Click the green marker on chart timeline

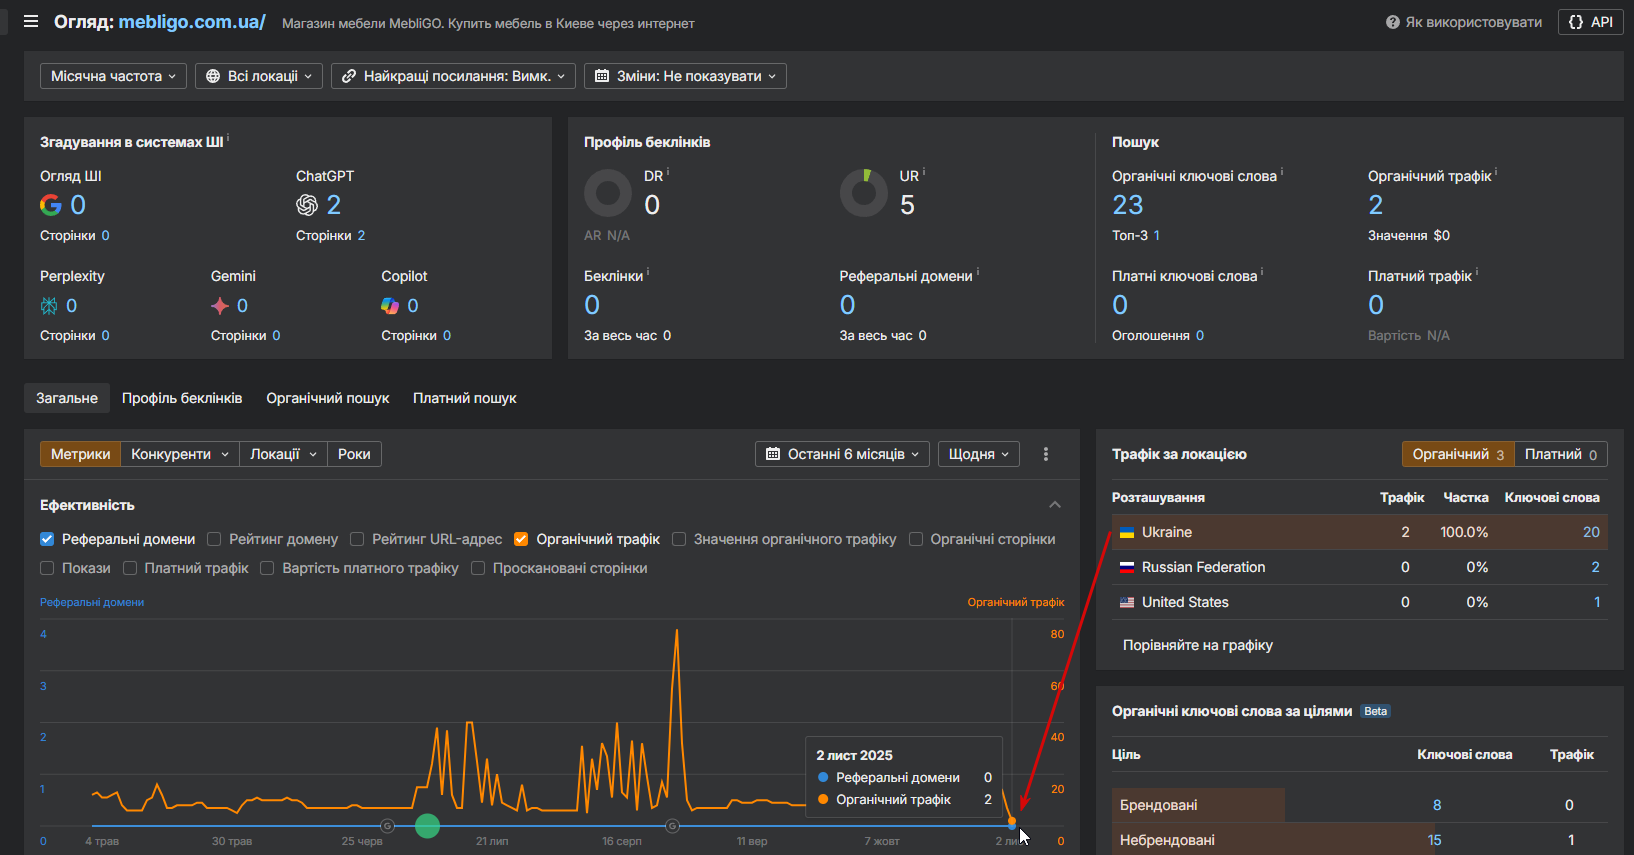pyautogui.click(x=427, y=826)
